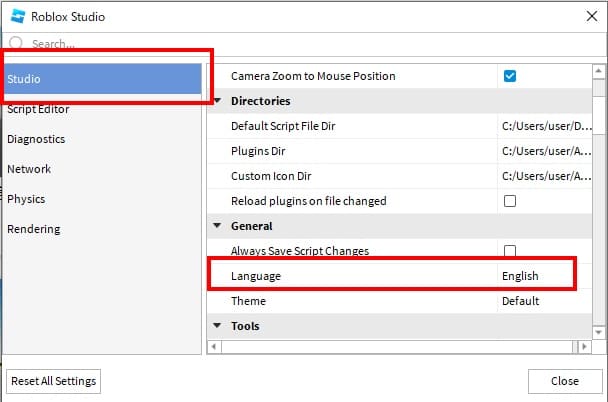Click the vertical scrollbar down arrow

pos(598,332)
